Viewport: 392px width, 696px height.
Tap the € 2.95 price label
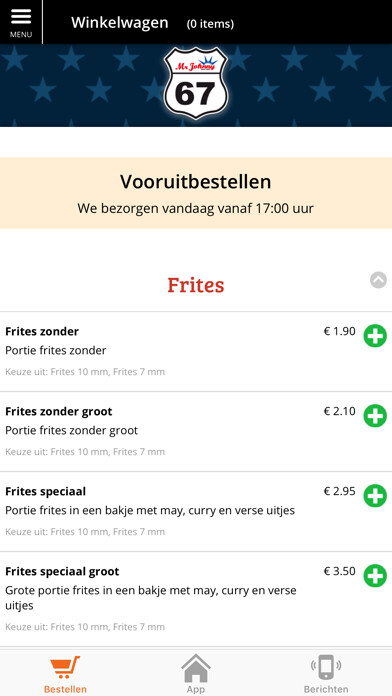[340, 491]
